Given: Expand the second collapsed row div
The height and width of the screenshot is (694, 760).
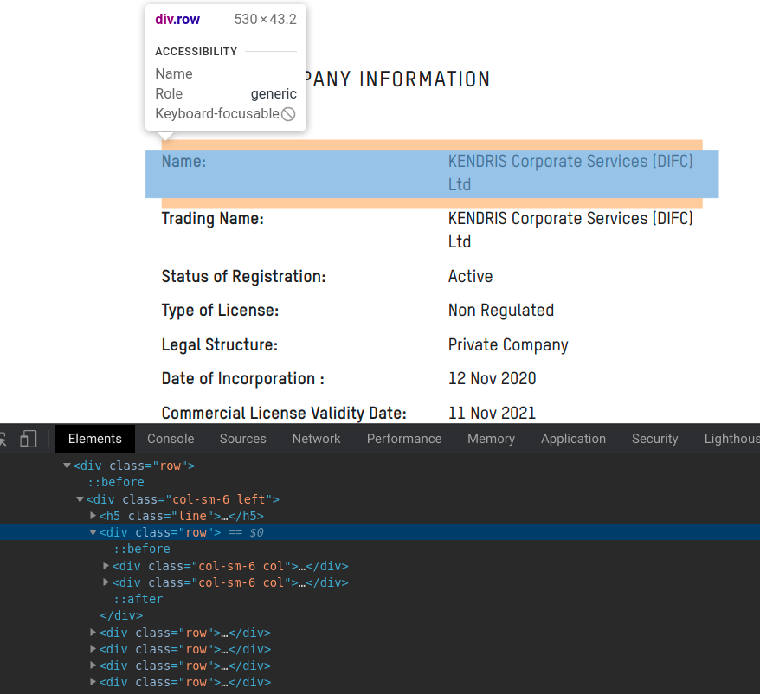Looking at the screenshot, I should click(x=93, y=648).
